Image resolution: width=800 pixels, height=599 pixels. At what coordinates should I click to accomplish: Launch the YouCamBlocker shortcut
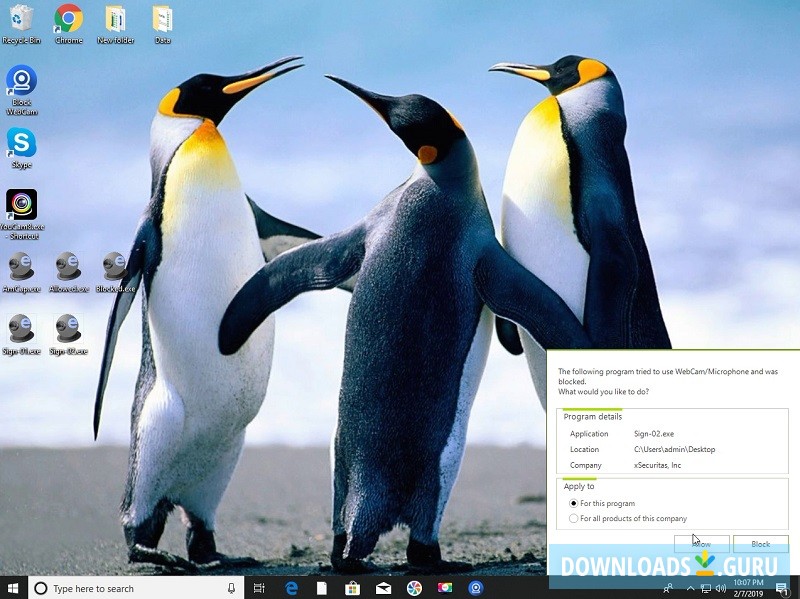pos(22,205)
